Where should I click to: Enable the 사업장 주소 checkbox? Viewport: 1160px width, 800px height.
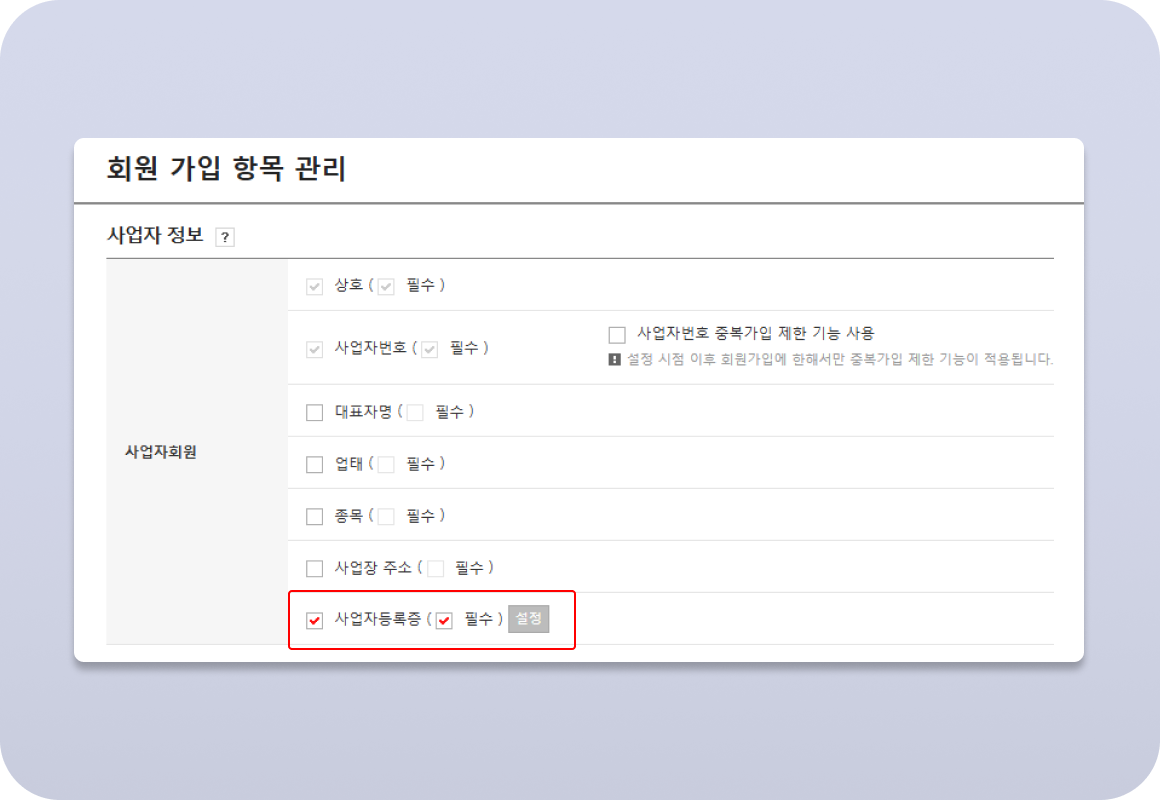click(313, 567)
